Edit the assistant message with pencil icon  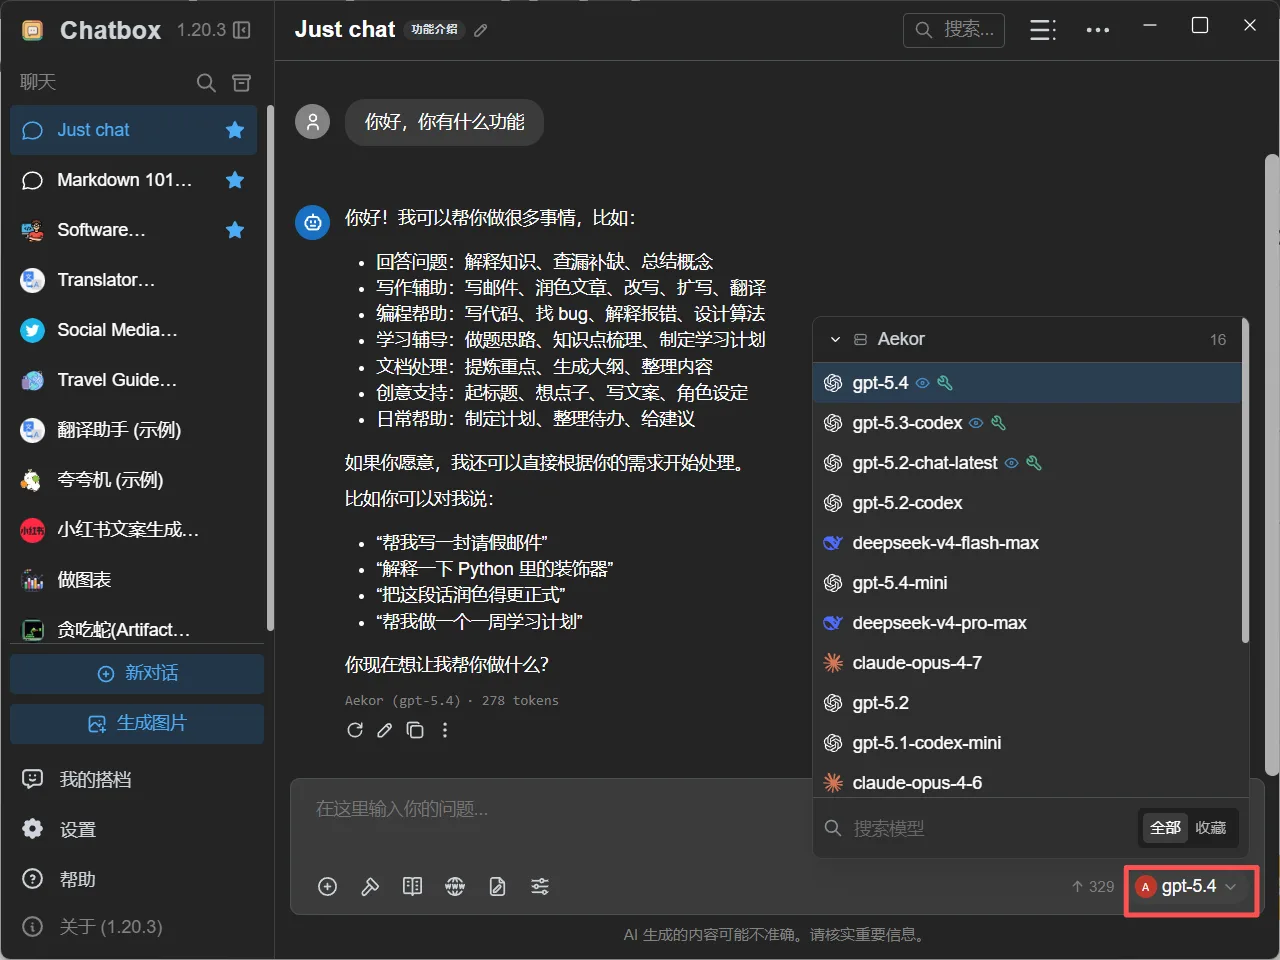pyautogui.click(x=385, y=730)
